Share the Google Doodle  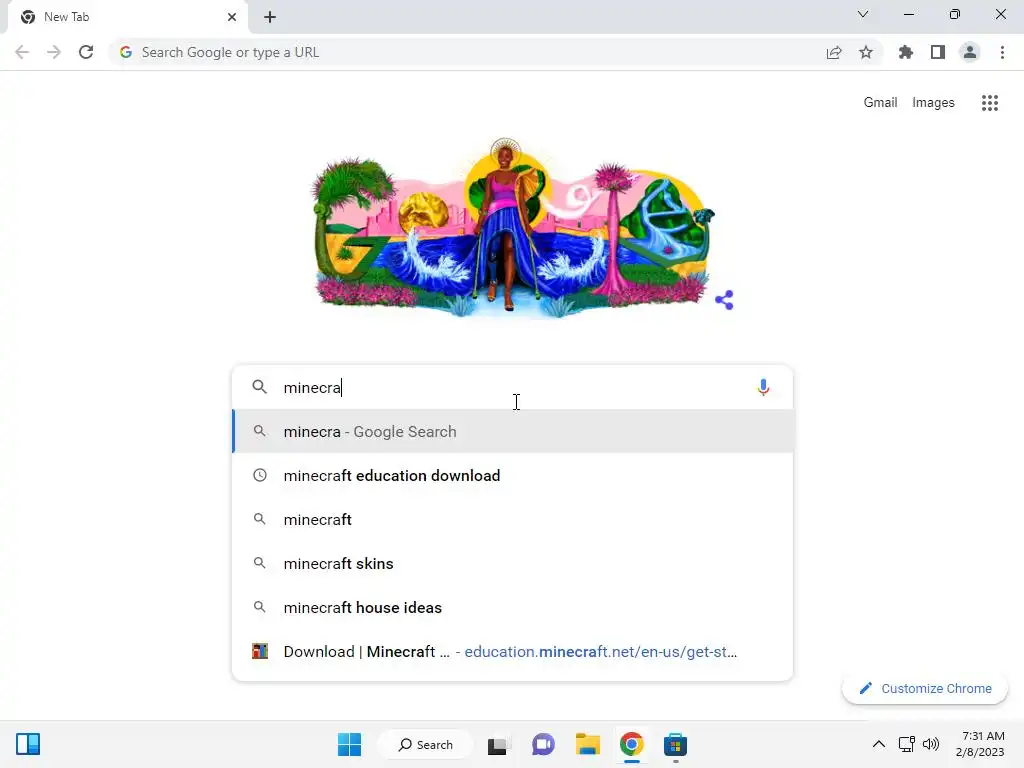[x=724, y=300]
